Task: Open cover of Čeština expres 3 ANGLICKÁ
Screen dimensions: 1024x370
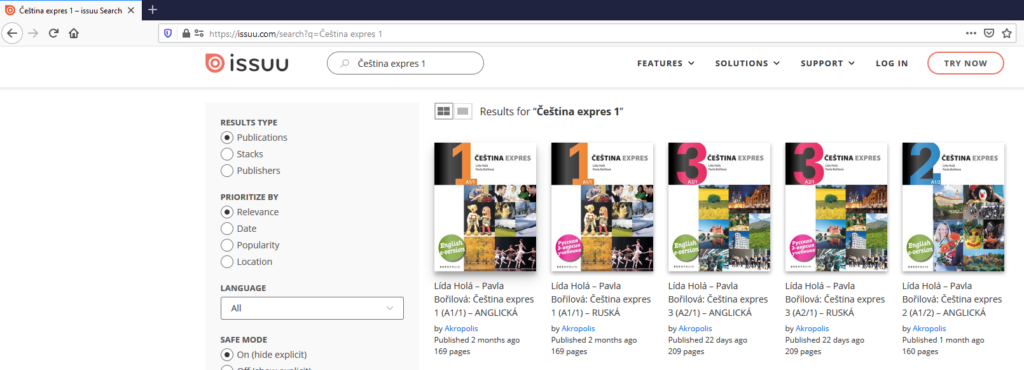Action: pos(719,207)
